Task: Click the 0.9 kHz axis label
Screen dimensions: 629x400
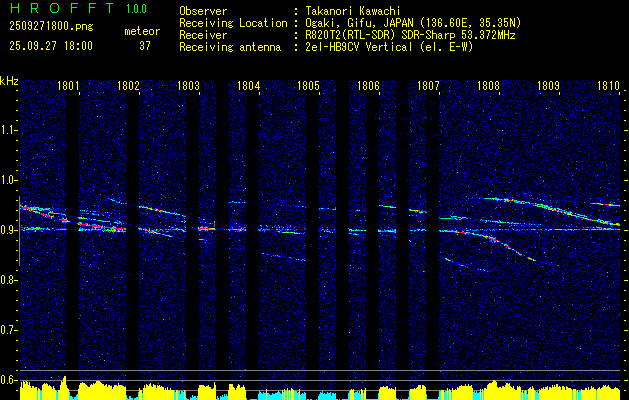Action: coord(9,230)
